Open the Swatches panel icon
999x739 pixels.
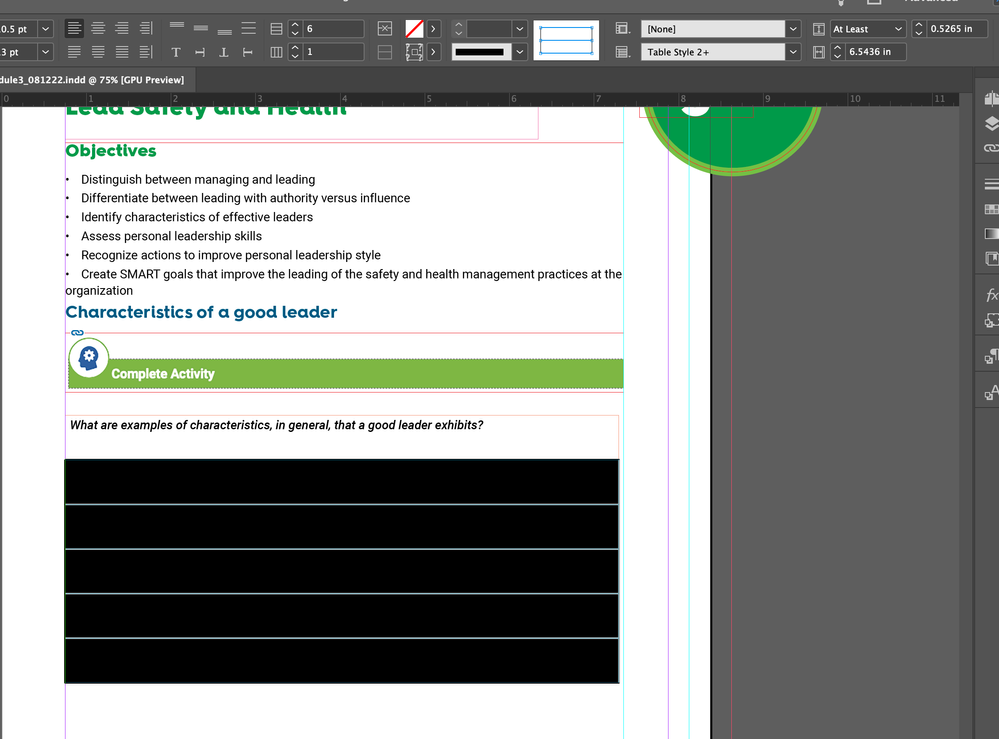pyautogui.click(x=991, y=209)
